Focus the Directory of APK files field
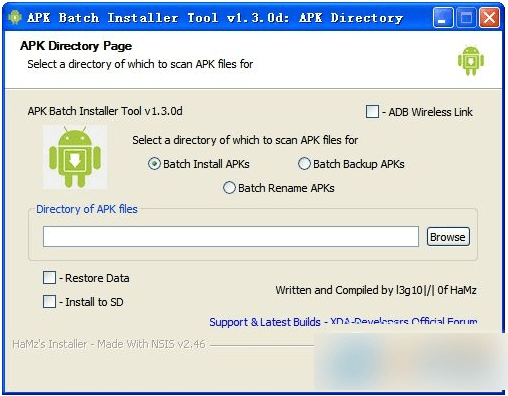The width and height of the screenshot is (508, 396). [231, 237]
